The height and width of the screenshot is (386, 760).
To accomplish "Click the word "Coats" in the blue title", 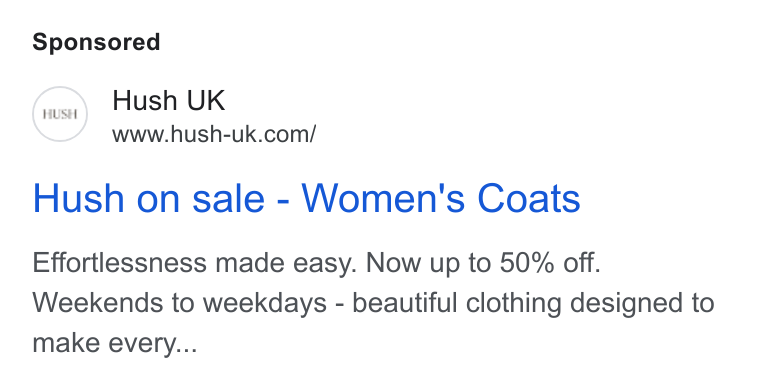I will tap(529, 198).
